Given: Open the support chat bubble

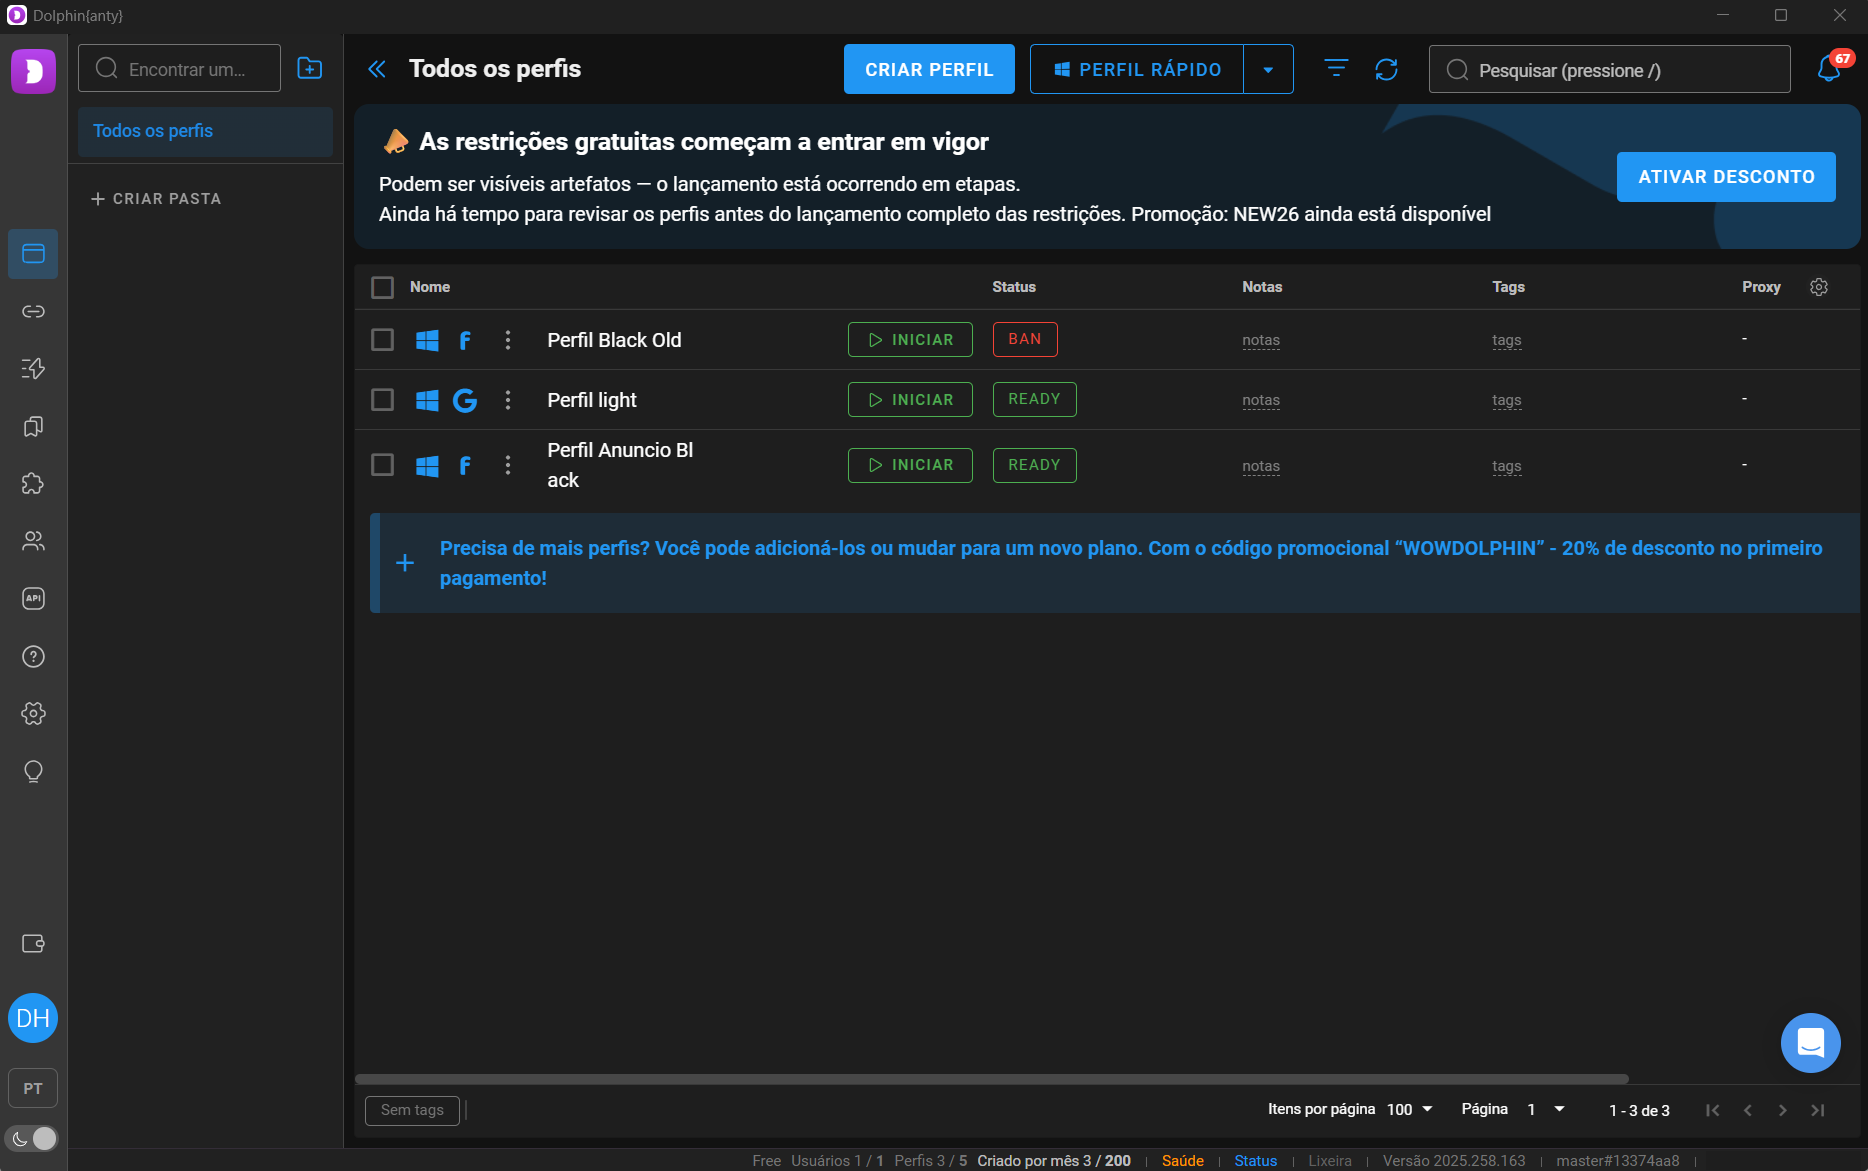Looking at the screenshot, I should [x=1810, y=1043].
